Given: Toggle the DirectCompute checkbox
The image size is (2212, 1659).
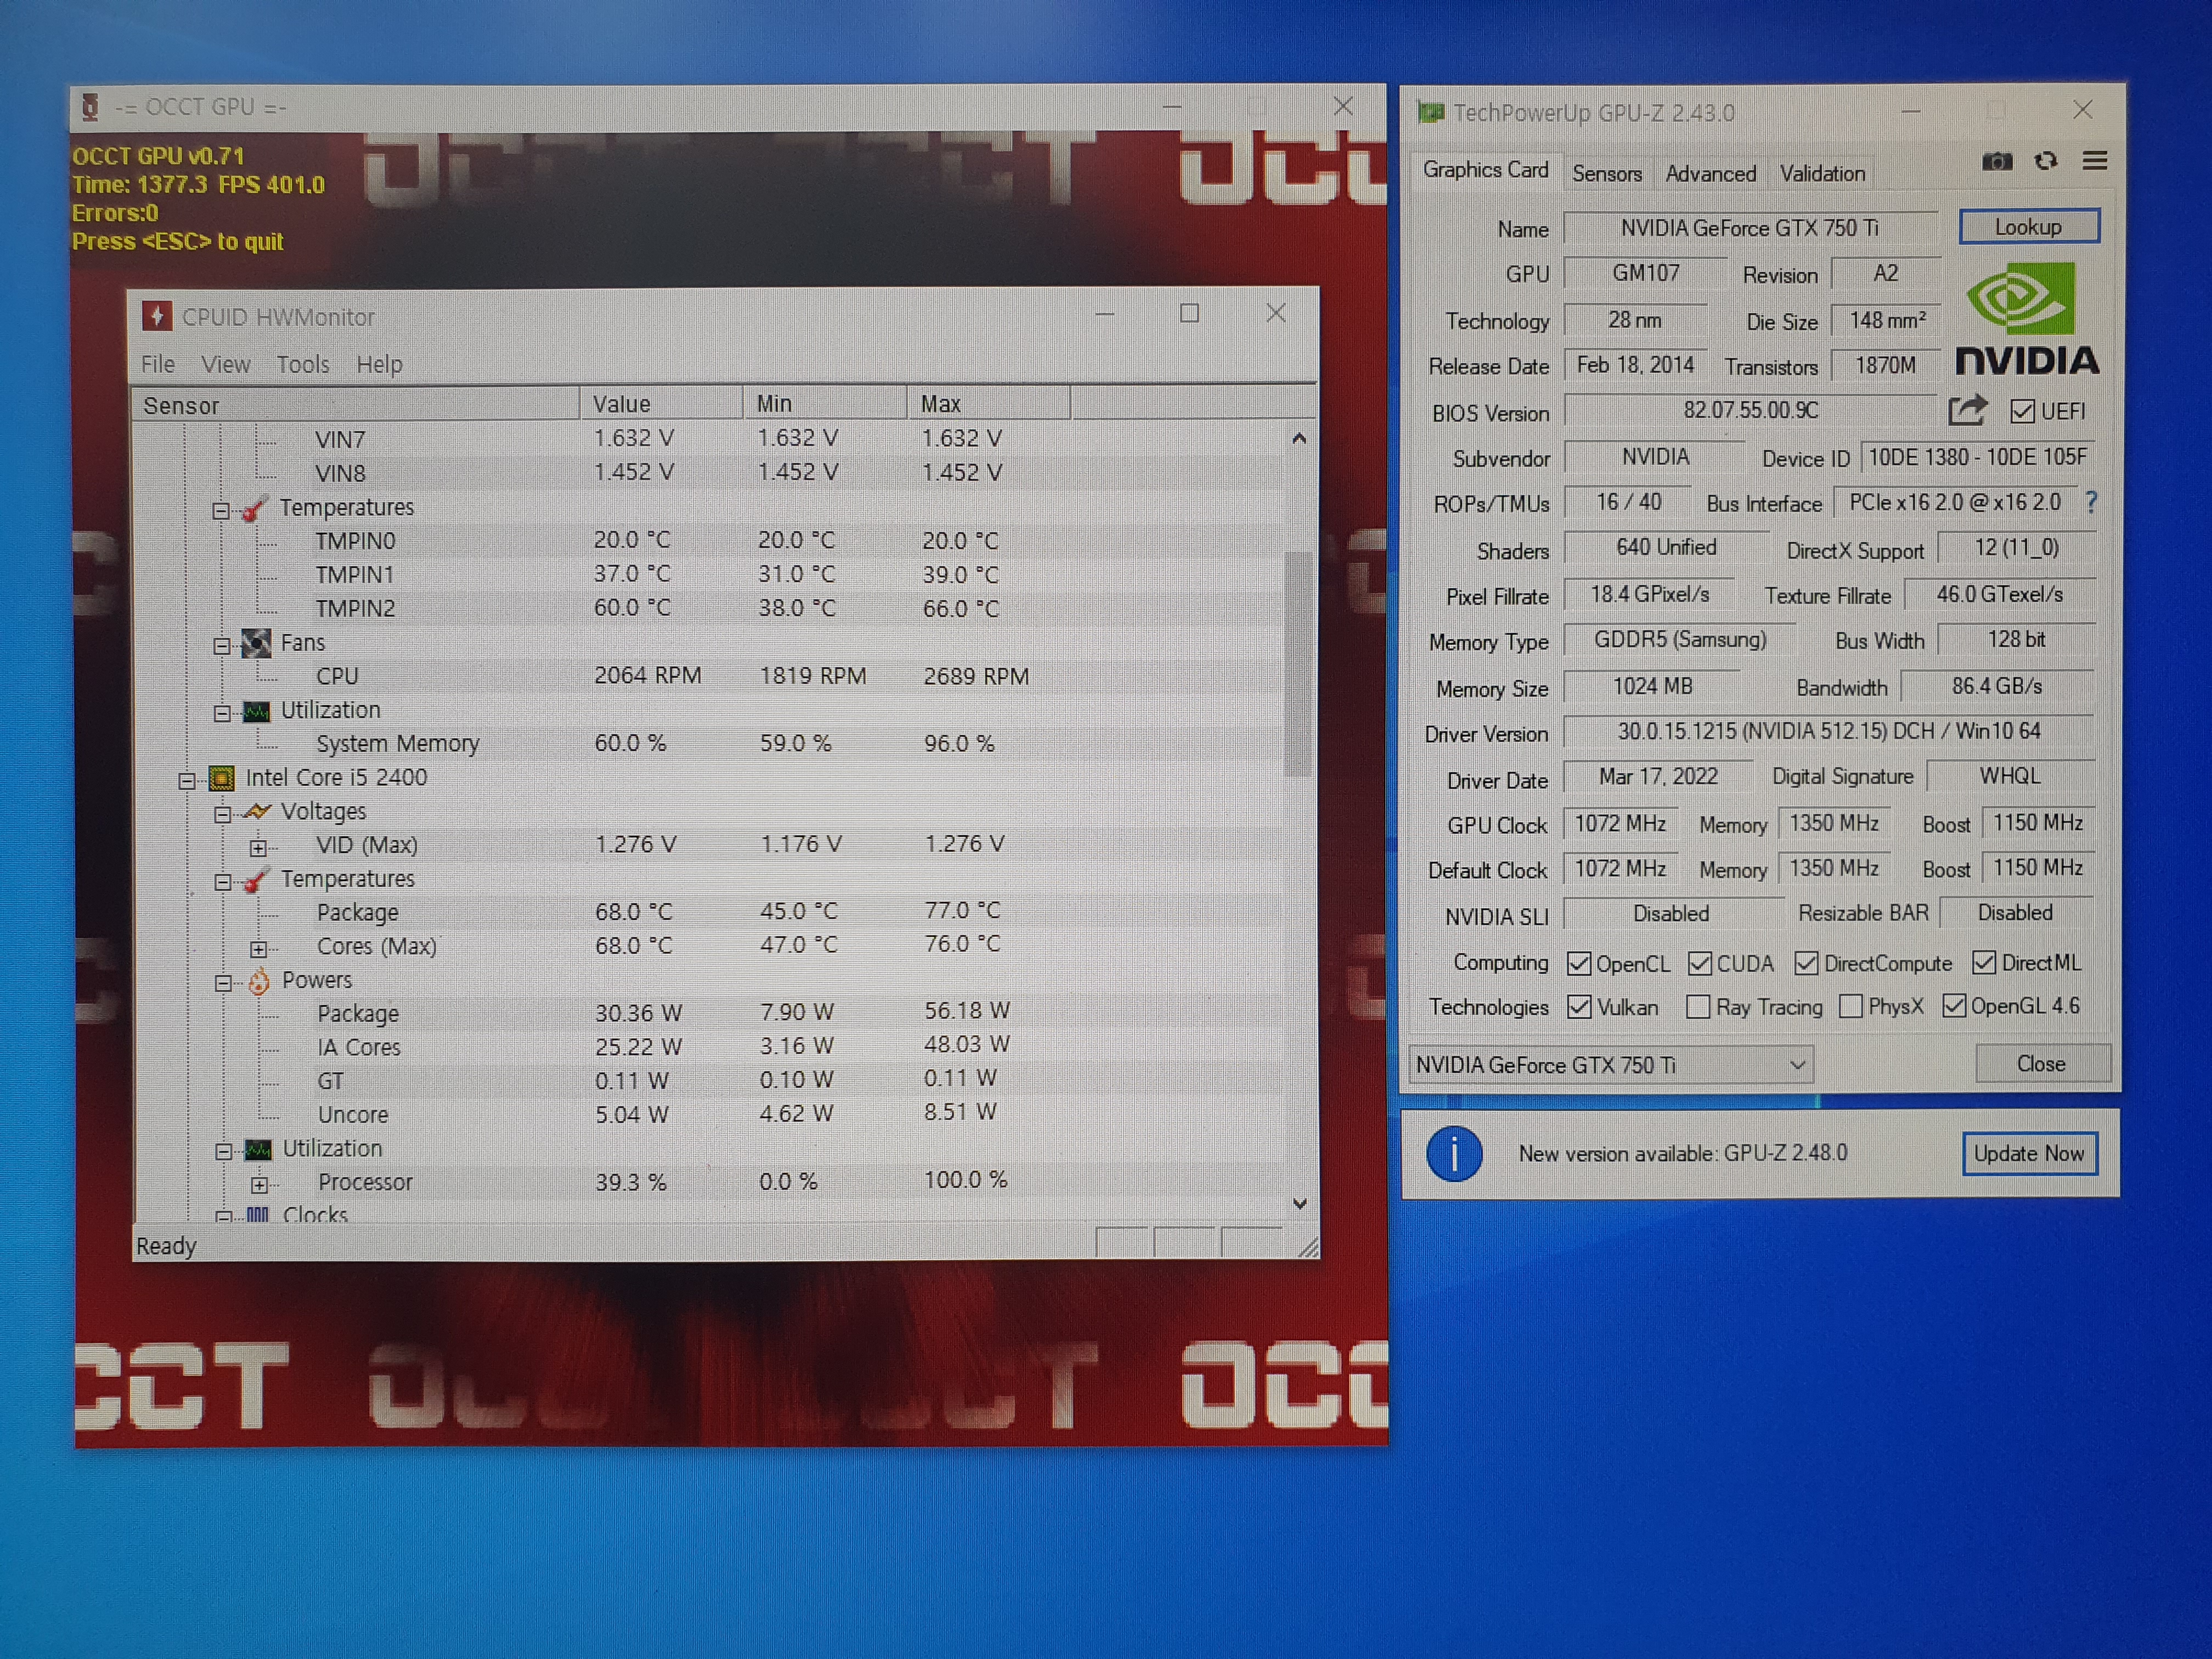Looking at the screenshot, I should pos(1805,963).
